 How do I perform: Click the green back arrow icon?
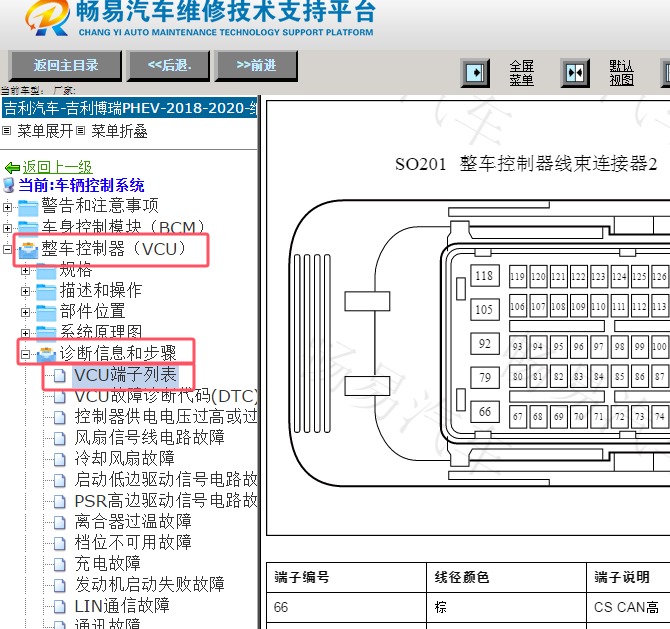[12, 168]
